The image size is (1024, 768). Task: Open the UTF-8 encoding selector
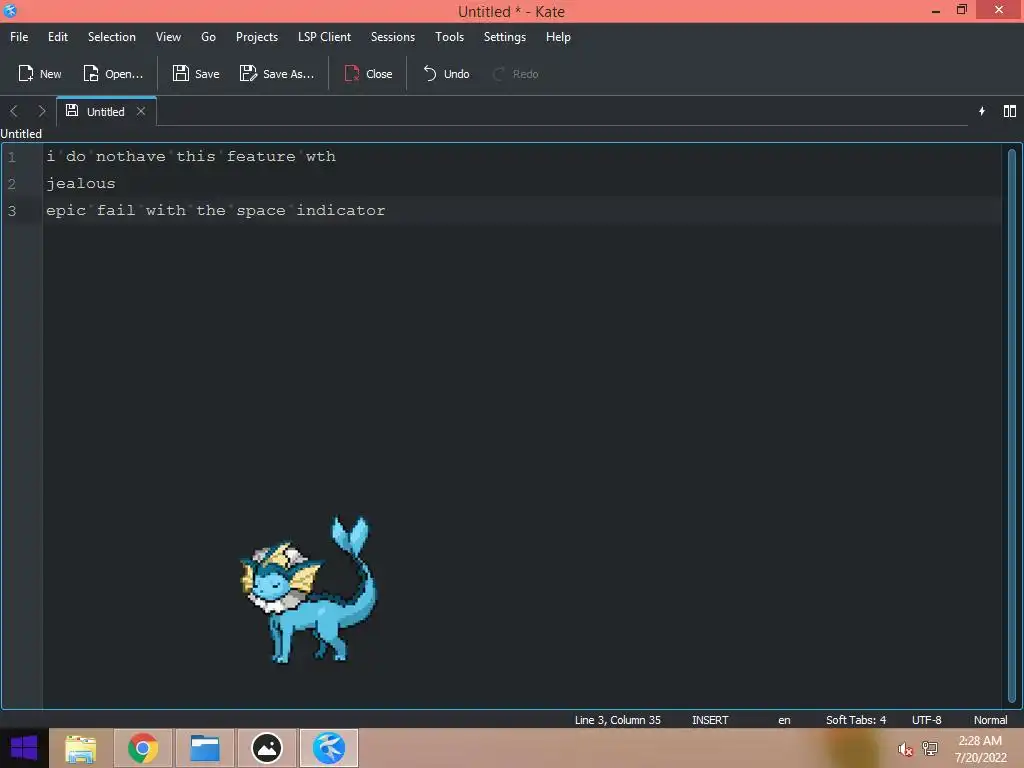(x=927, y=720)
